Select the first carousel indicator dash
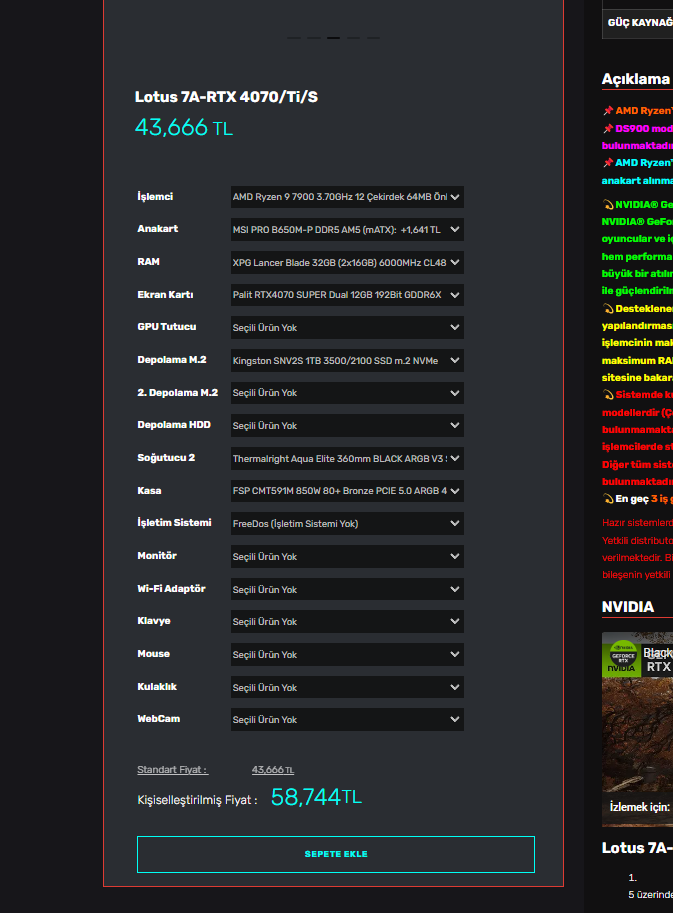Screen dimensions: 673x913 point(294,38)
